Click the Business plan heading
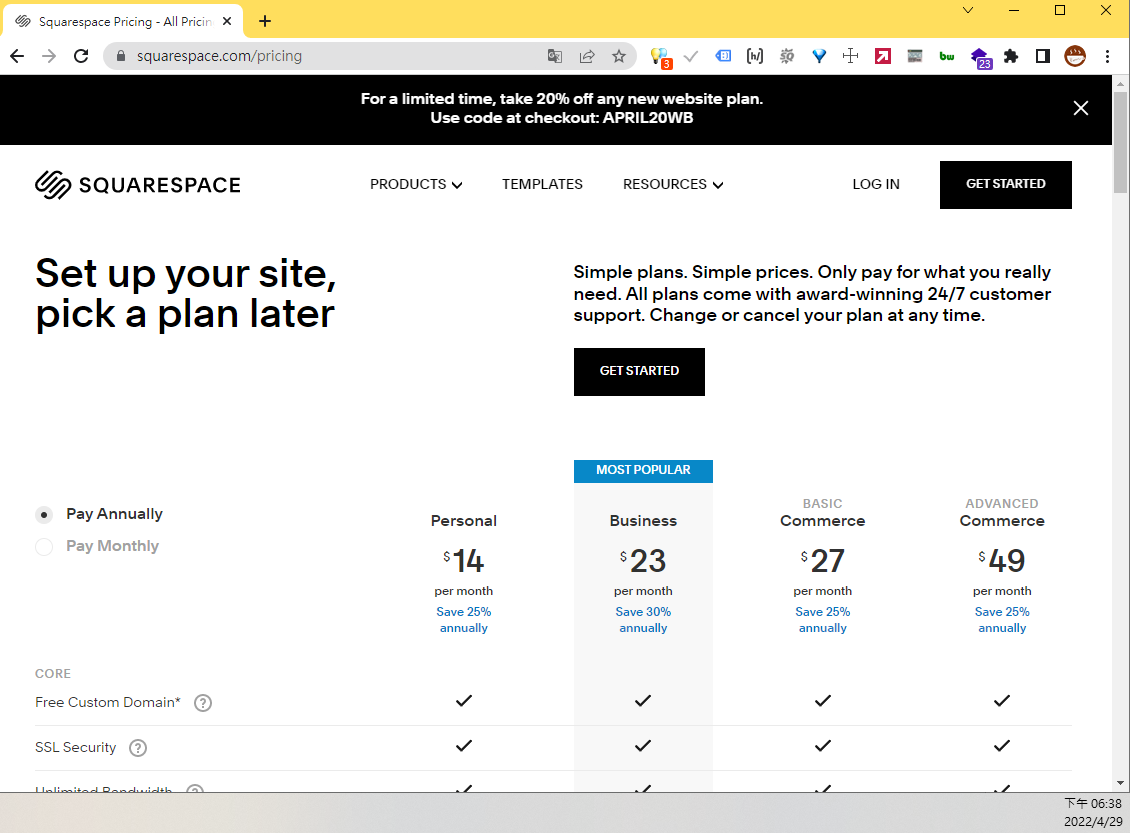 click(x=643, y=521)
